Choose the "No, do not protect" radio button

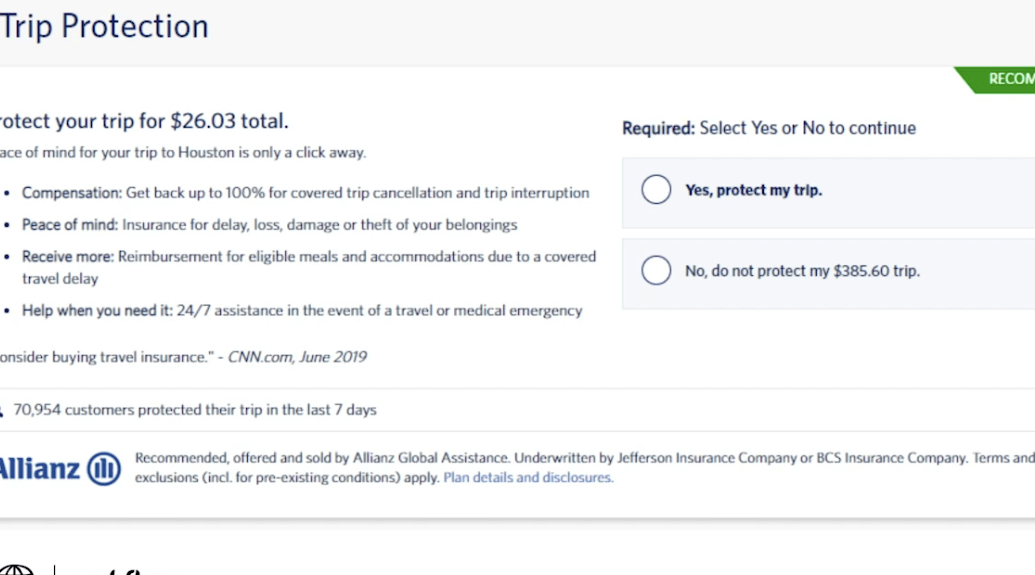tap(656, 270)
